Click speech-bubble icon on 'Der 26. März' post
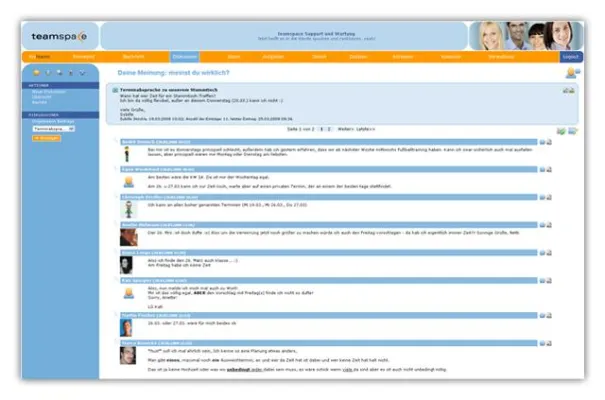Screen dimensions: 605x400 (x=542, y=225)
